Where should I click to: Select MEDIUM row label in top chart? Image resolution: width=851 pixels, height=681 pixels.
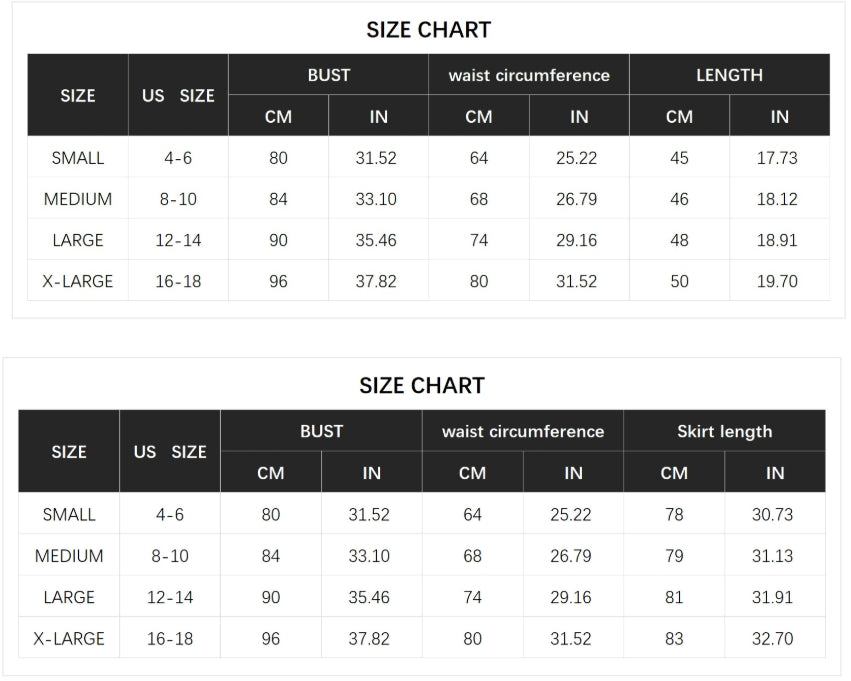(x=78, y=199)
